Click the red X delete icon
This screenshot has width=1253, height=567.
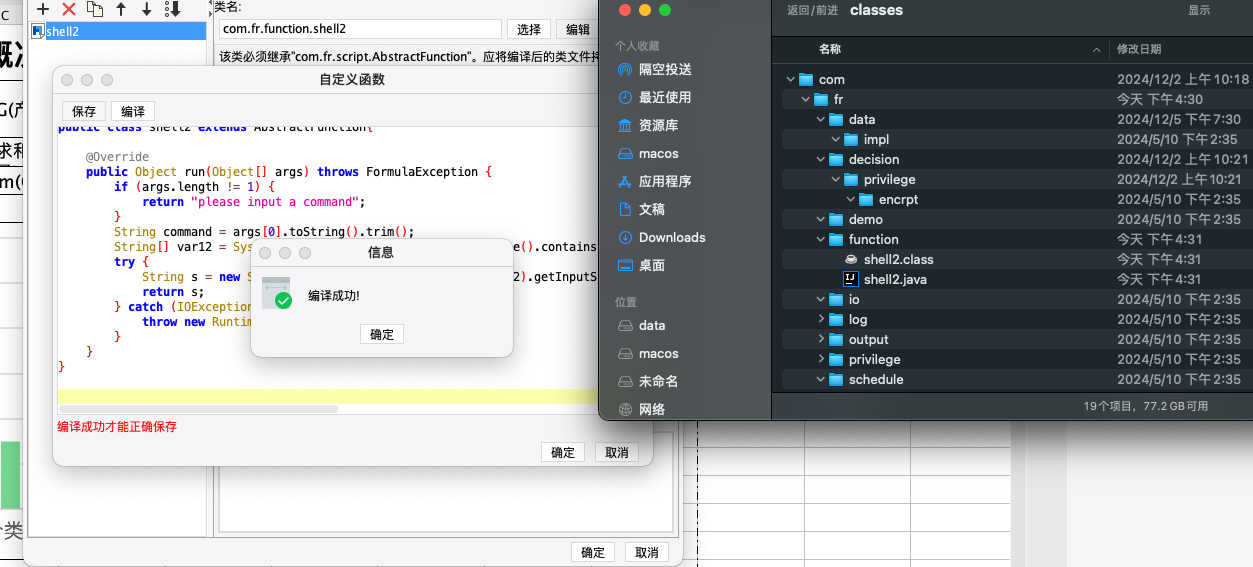(69, 9)
